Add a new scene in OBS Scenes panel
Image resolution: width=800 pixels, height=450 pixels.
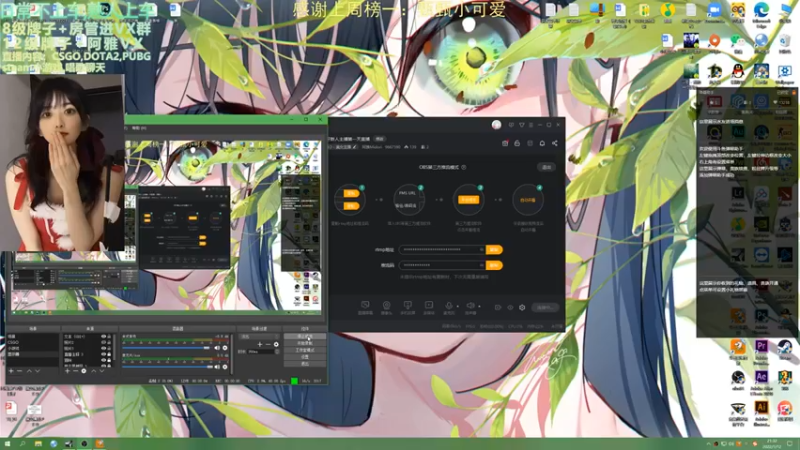pos(11,371)
